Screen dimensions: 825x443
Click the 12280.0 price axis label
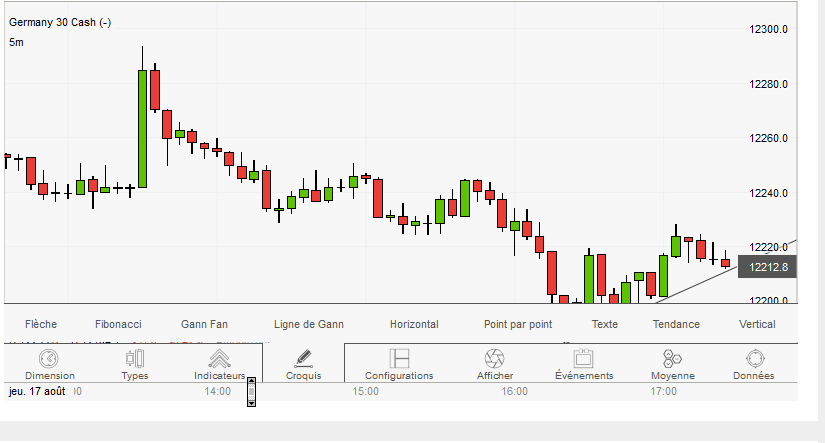pos(768,84)
